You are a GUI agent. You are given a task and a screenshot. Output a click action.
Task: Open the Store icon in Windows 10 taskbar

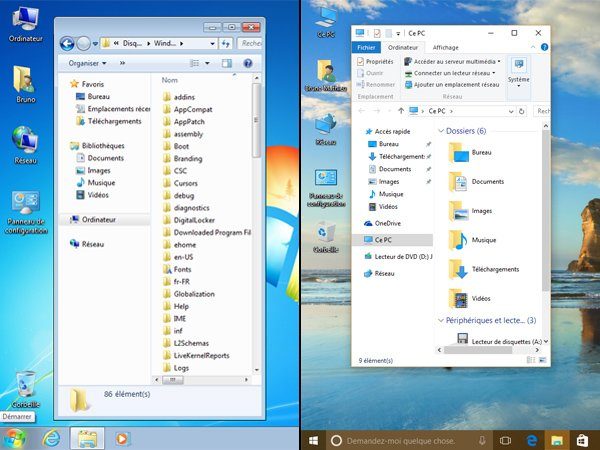(x=582, y=441)
